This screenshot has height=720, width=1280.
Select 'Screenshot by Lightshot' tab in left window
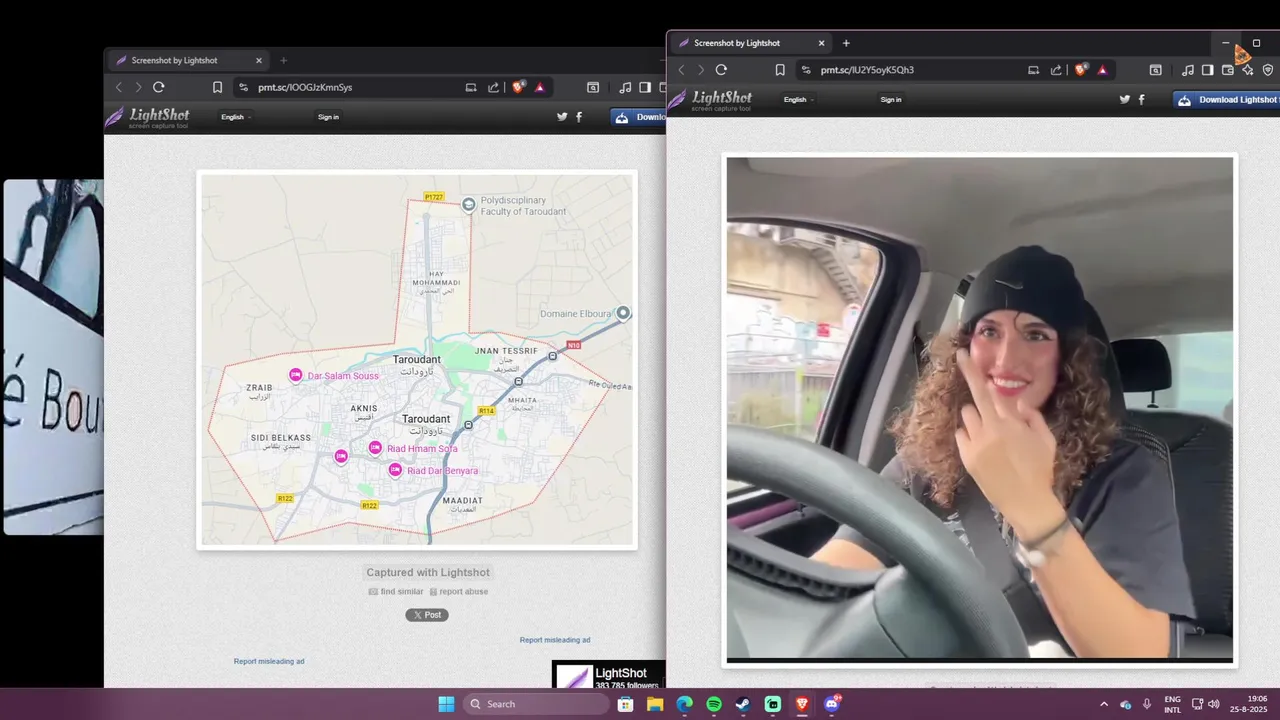187,60
